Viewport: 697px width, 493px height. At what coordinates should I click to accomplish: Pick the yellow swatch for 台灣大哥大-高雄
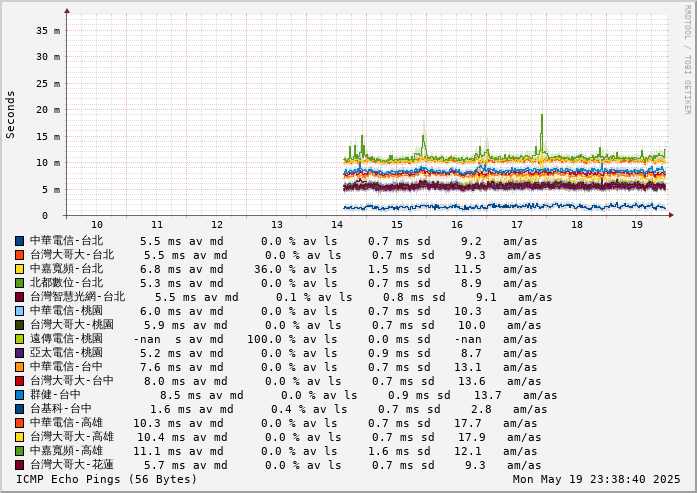[20, 437]
